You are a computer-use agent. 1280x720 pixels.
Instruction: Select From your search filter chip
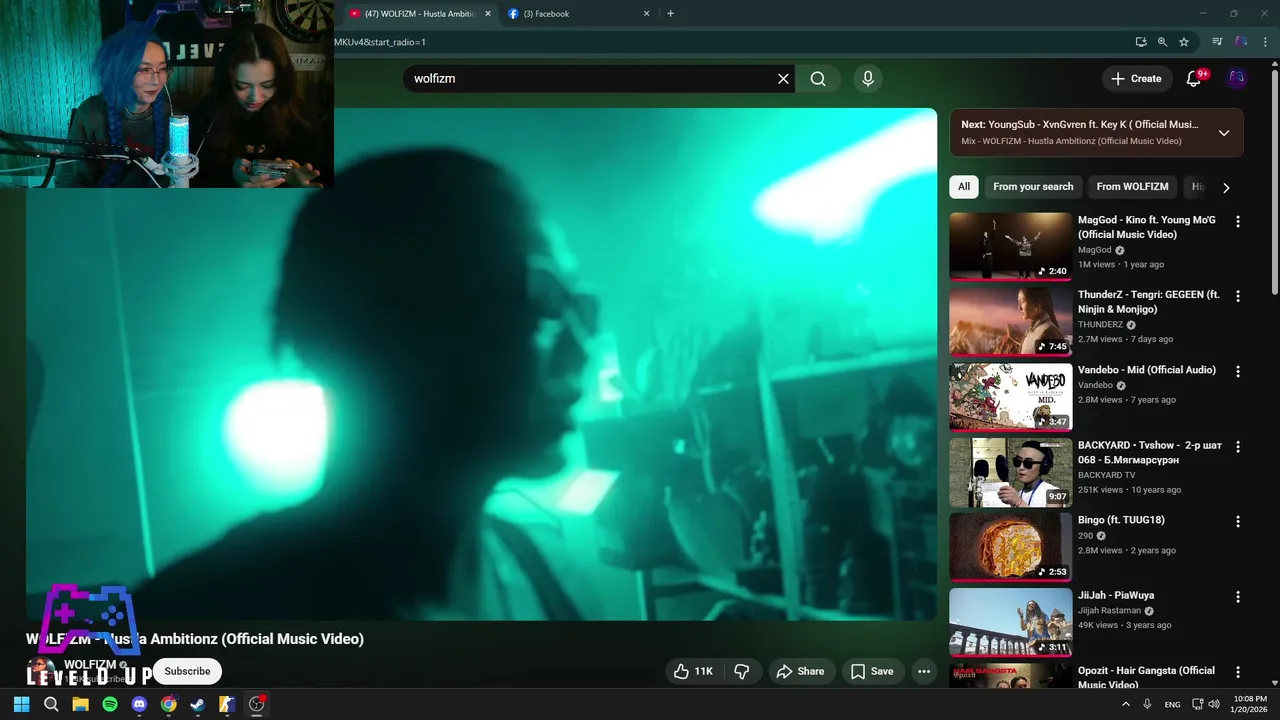pyautogui.click(x=1033, y=187)
